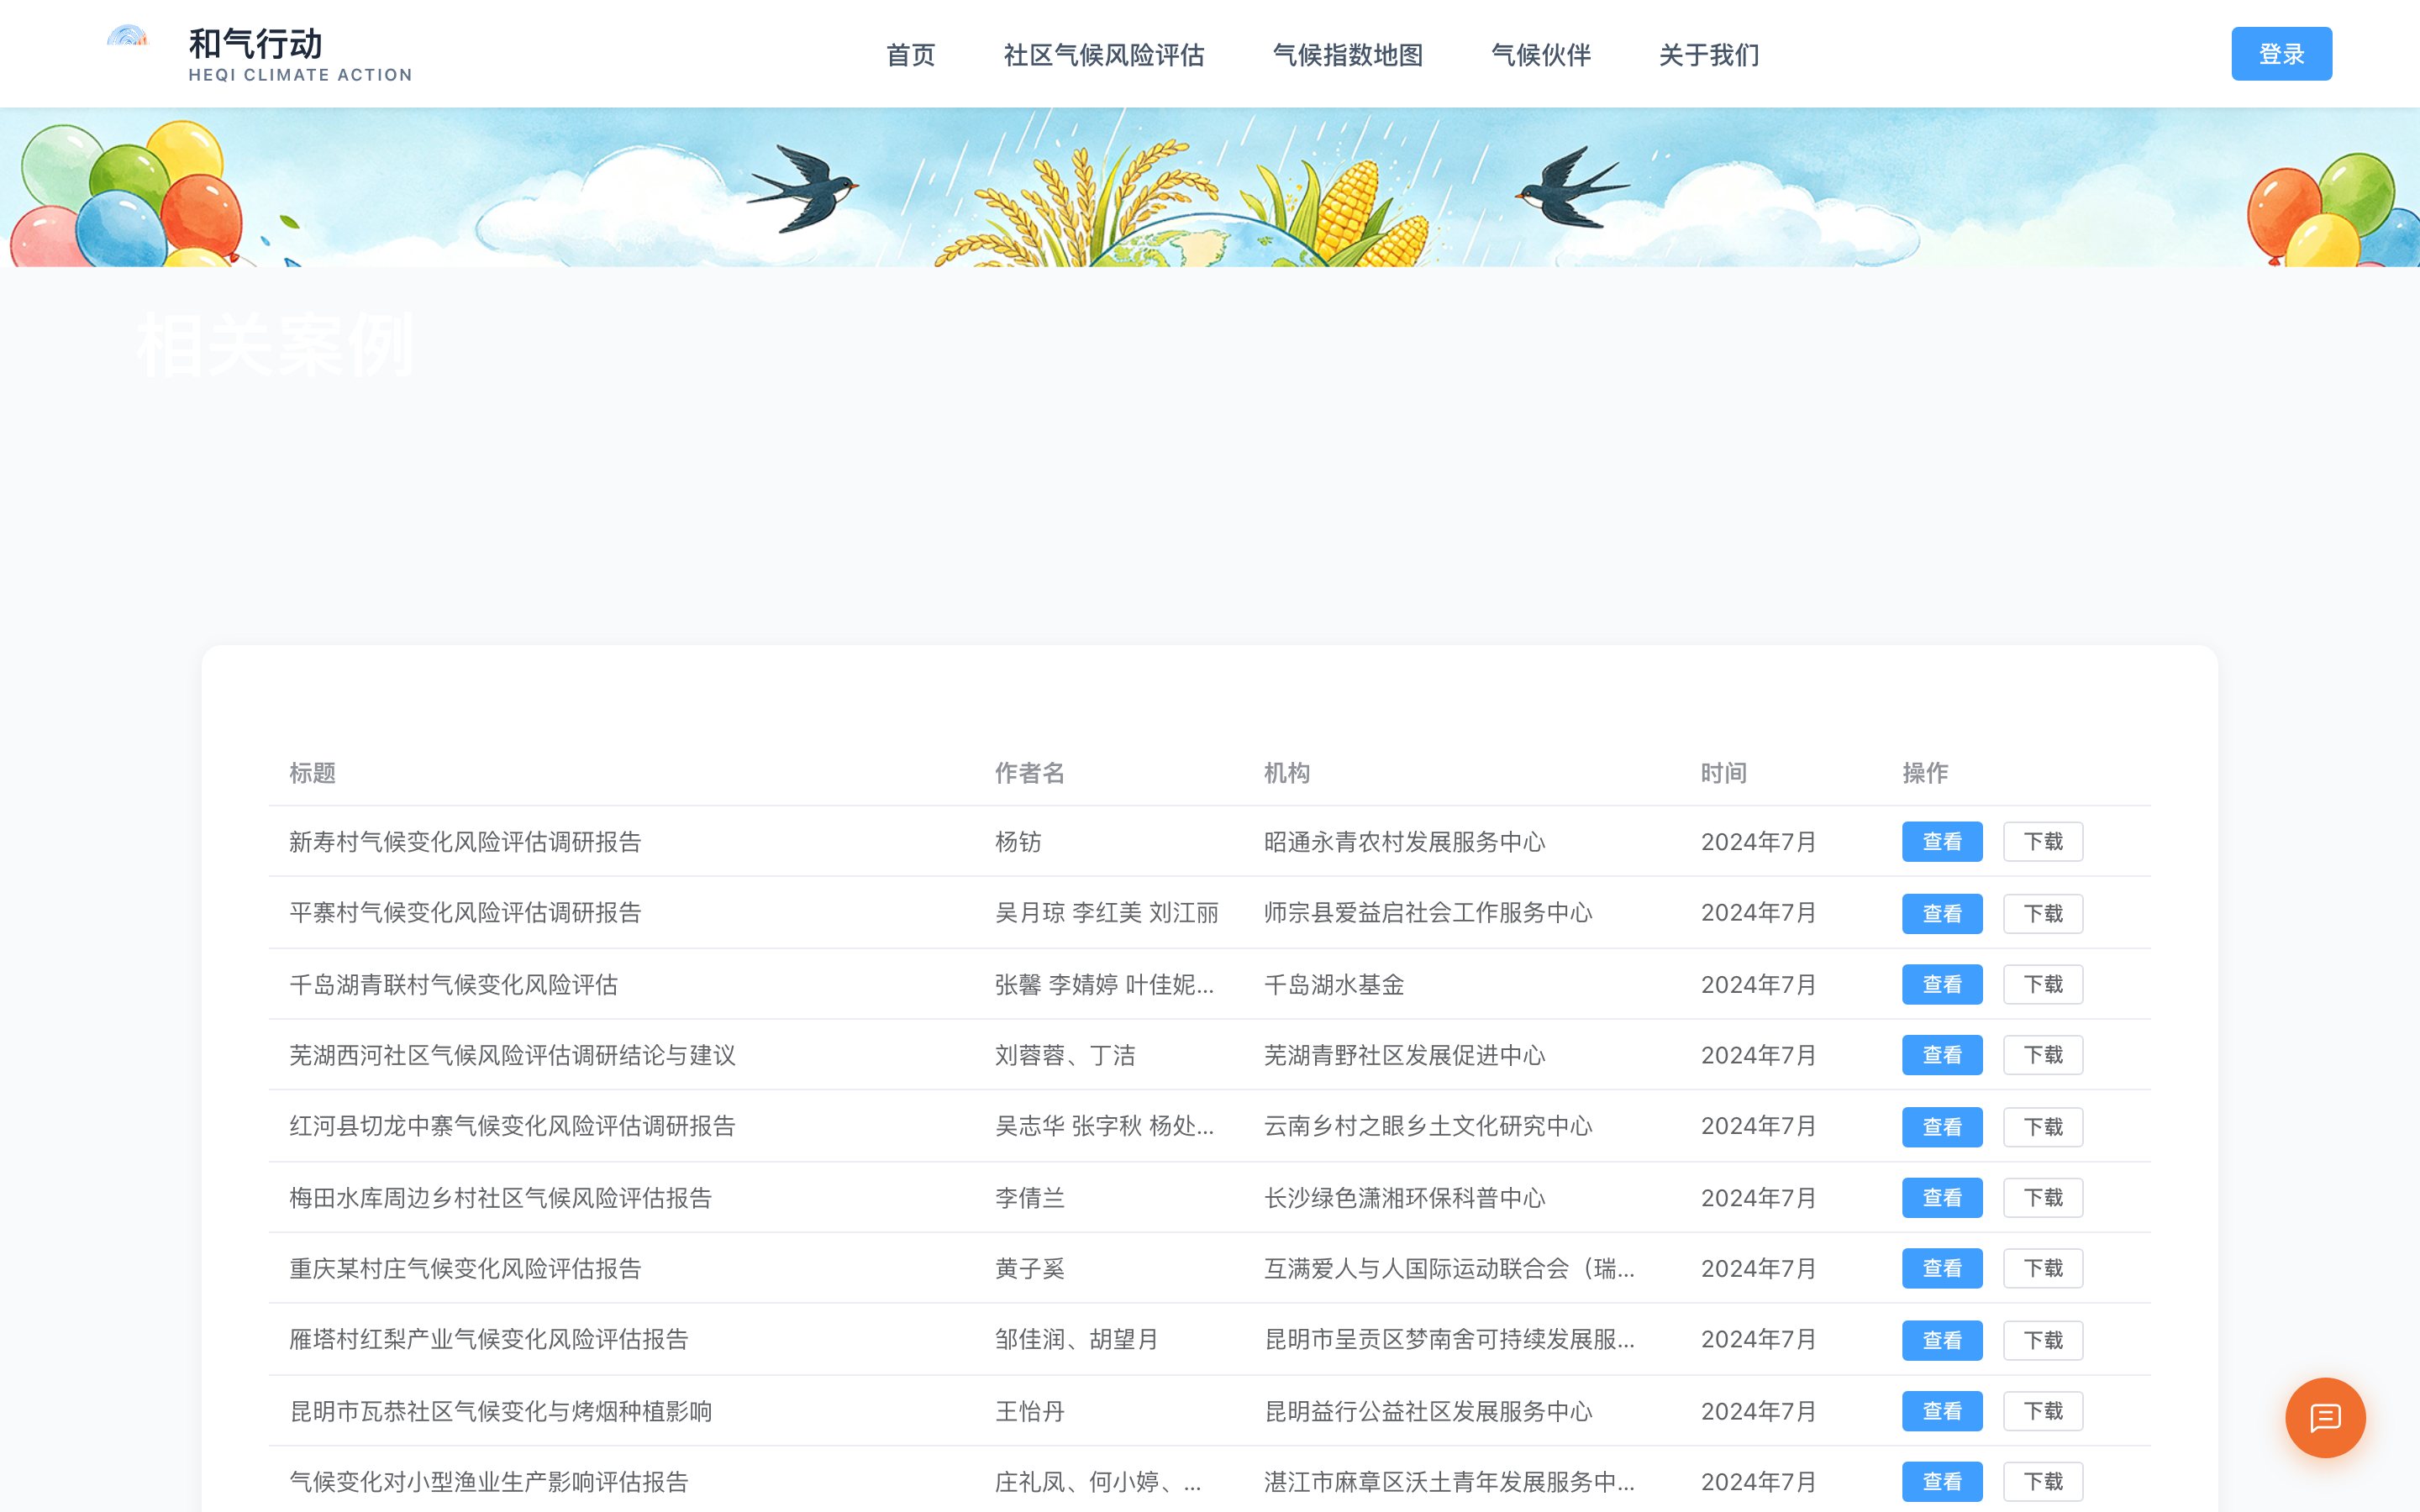View the 梅田水库周边乡村社区 report
2420x1512 pixels.
pyautogui.click(x=1942, y=1198)
